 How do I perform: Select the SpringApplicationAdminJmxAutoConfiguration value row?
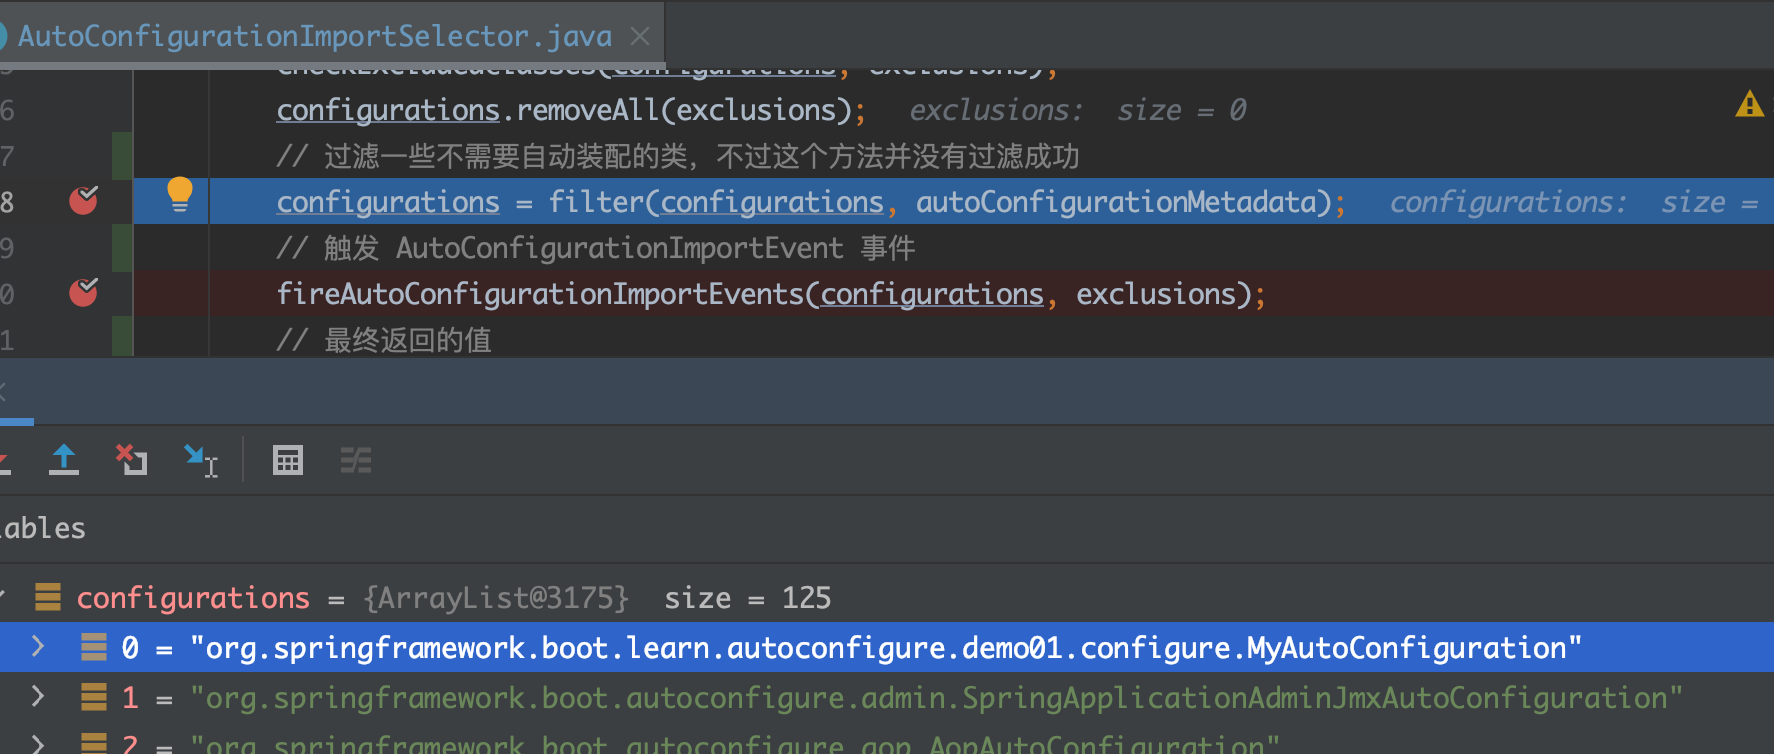coord(887,697)
